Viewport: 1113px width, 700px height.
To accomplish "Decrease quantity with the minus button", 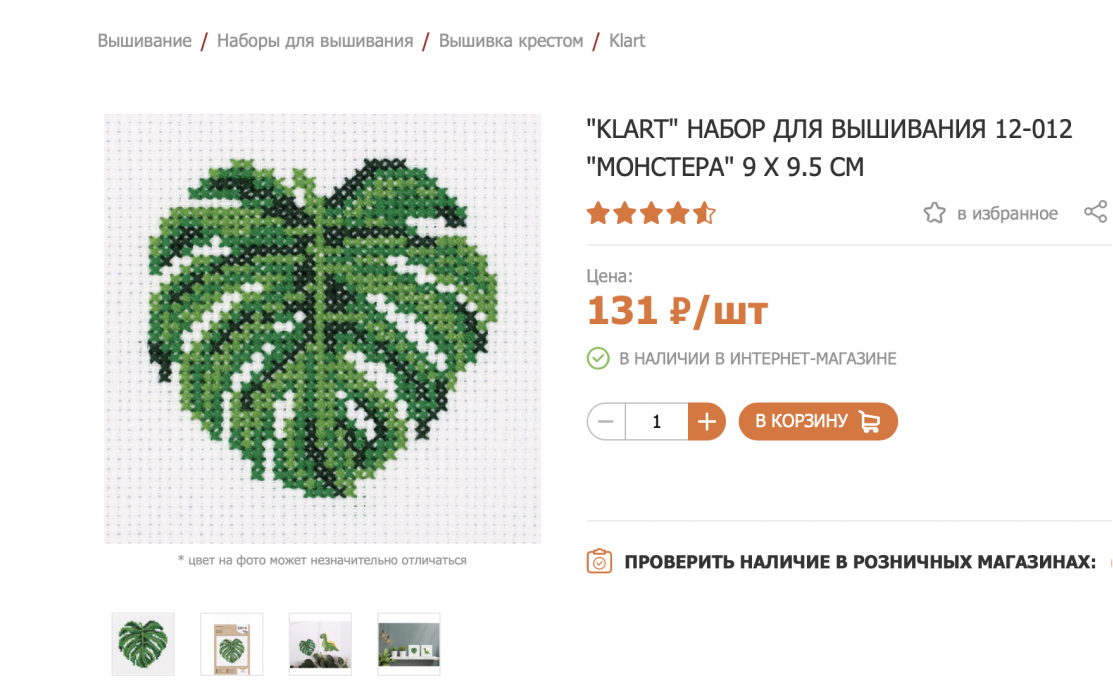I will [605, 422].
